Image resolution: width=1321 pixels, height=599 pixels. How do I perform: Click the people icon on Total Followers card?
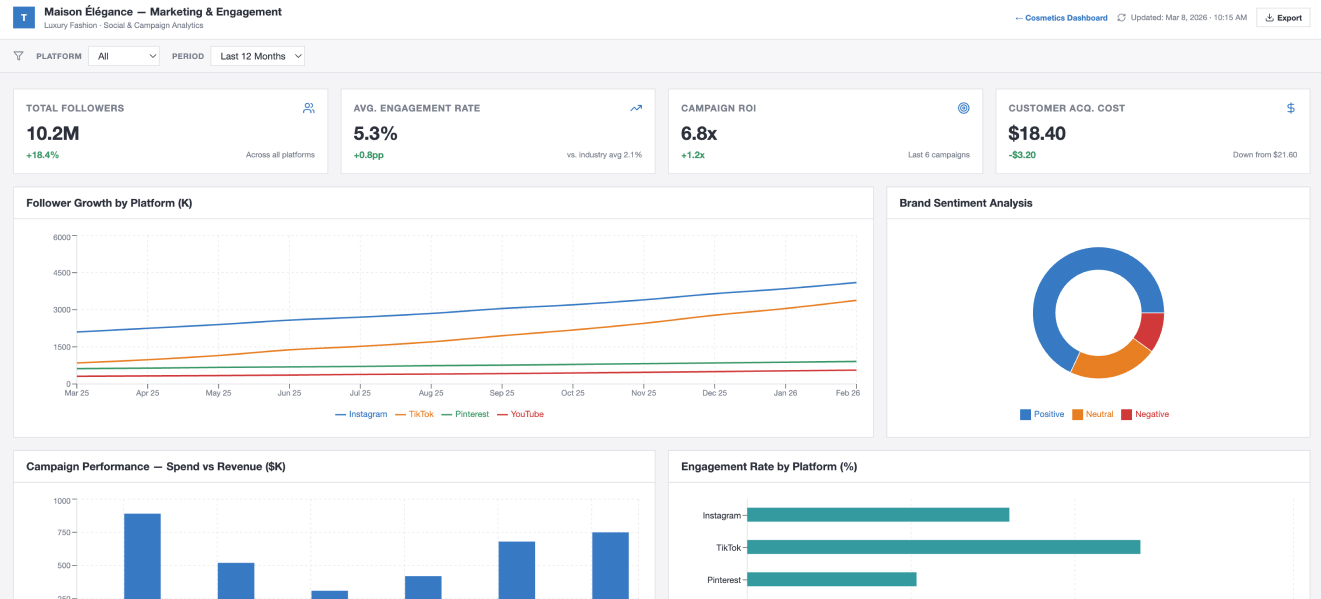(308, 107)
